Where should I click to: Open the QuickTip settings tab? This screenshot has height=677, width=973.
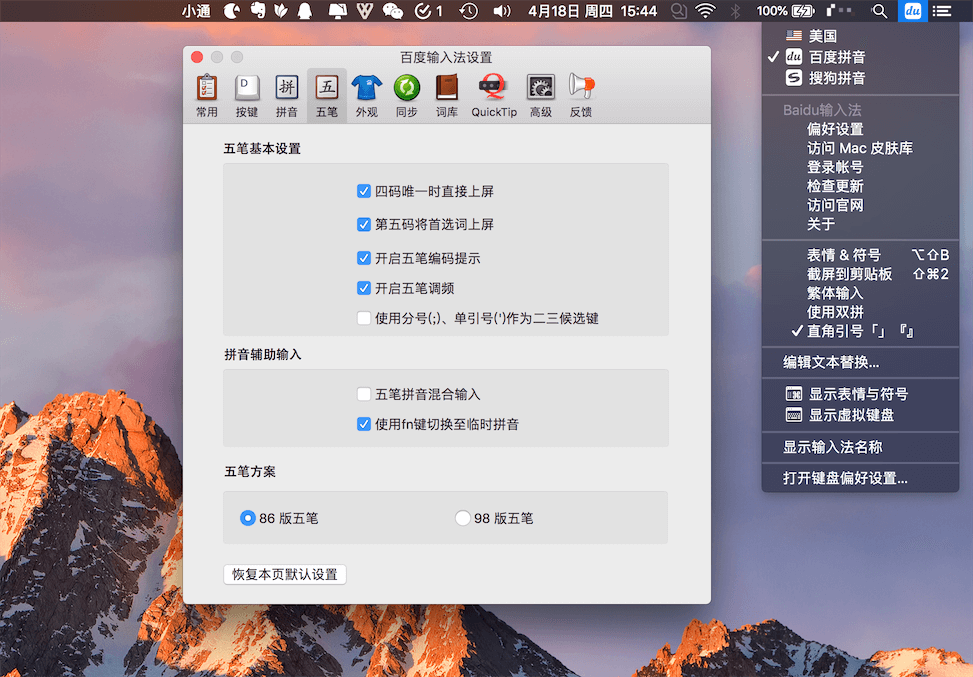(x=494, y=96)
